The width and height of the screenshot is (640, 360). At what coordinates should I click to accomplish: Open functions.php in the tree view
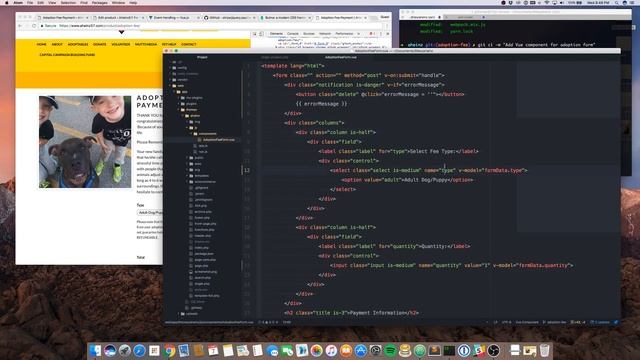coord(203,230)
